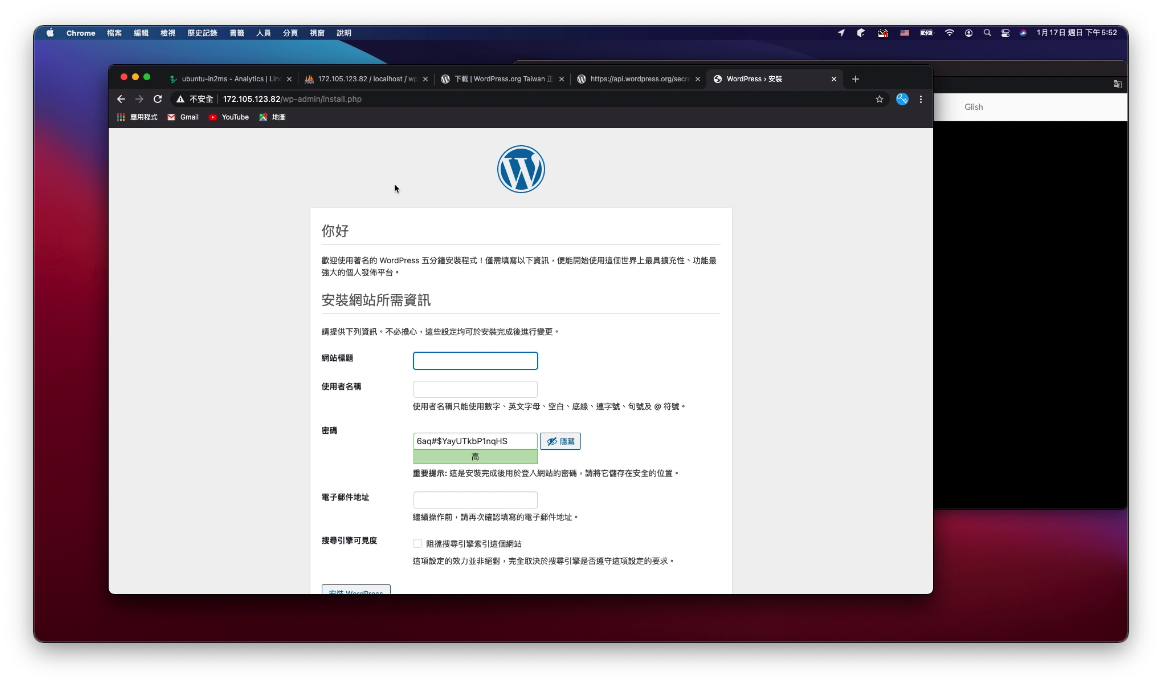Check the 阻擋搜尋引擎索引這個網站 checkbox
The height and width of the screenshot is (684, 1162).
[x=417, y=543]
